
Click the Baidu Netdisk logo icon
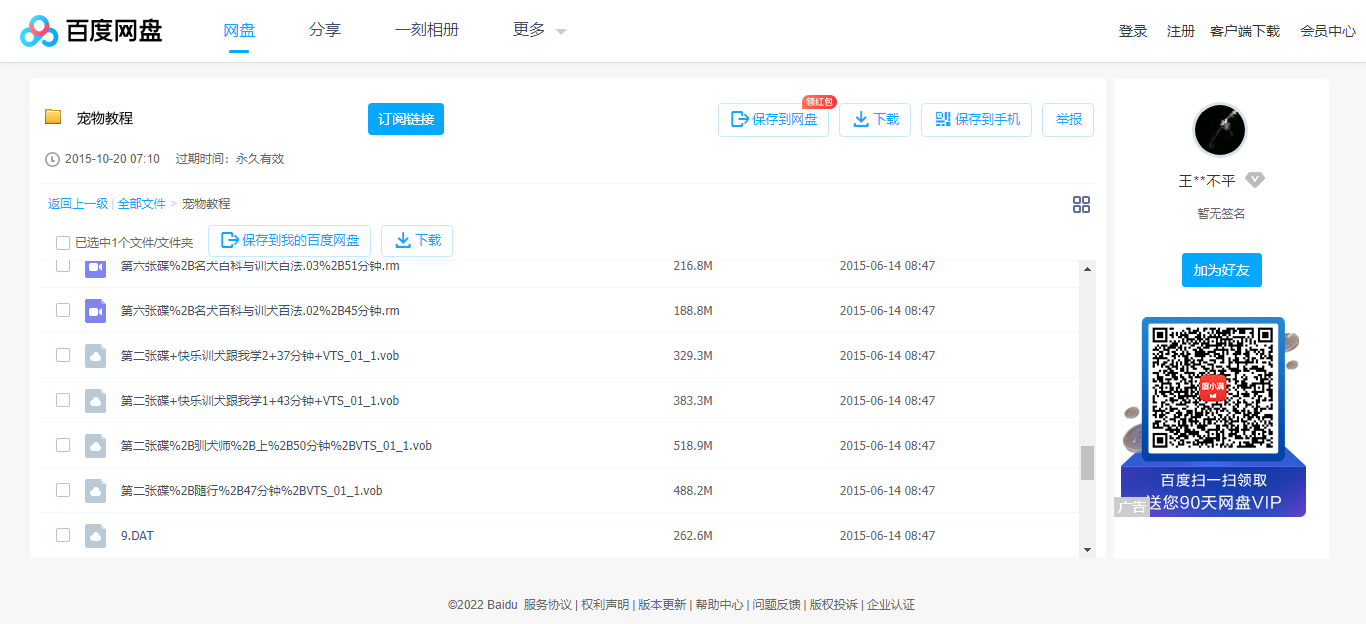[38, 30]
